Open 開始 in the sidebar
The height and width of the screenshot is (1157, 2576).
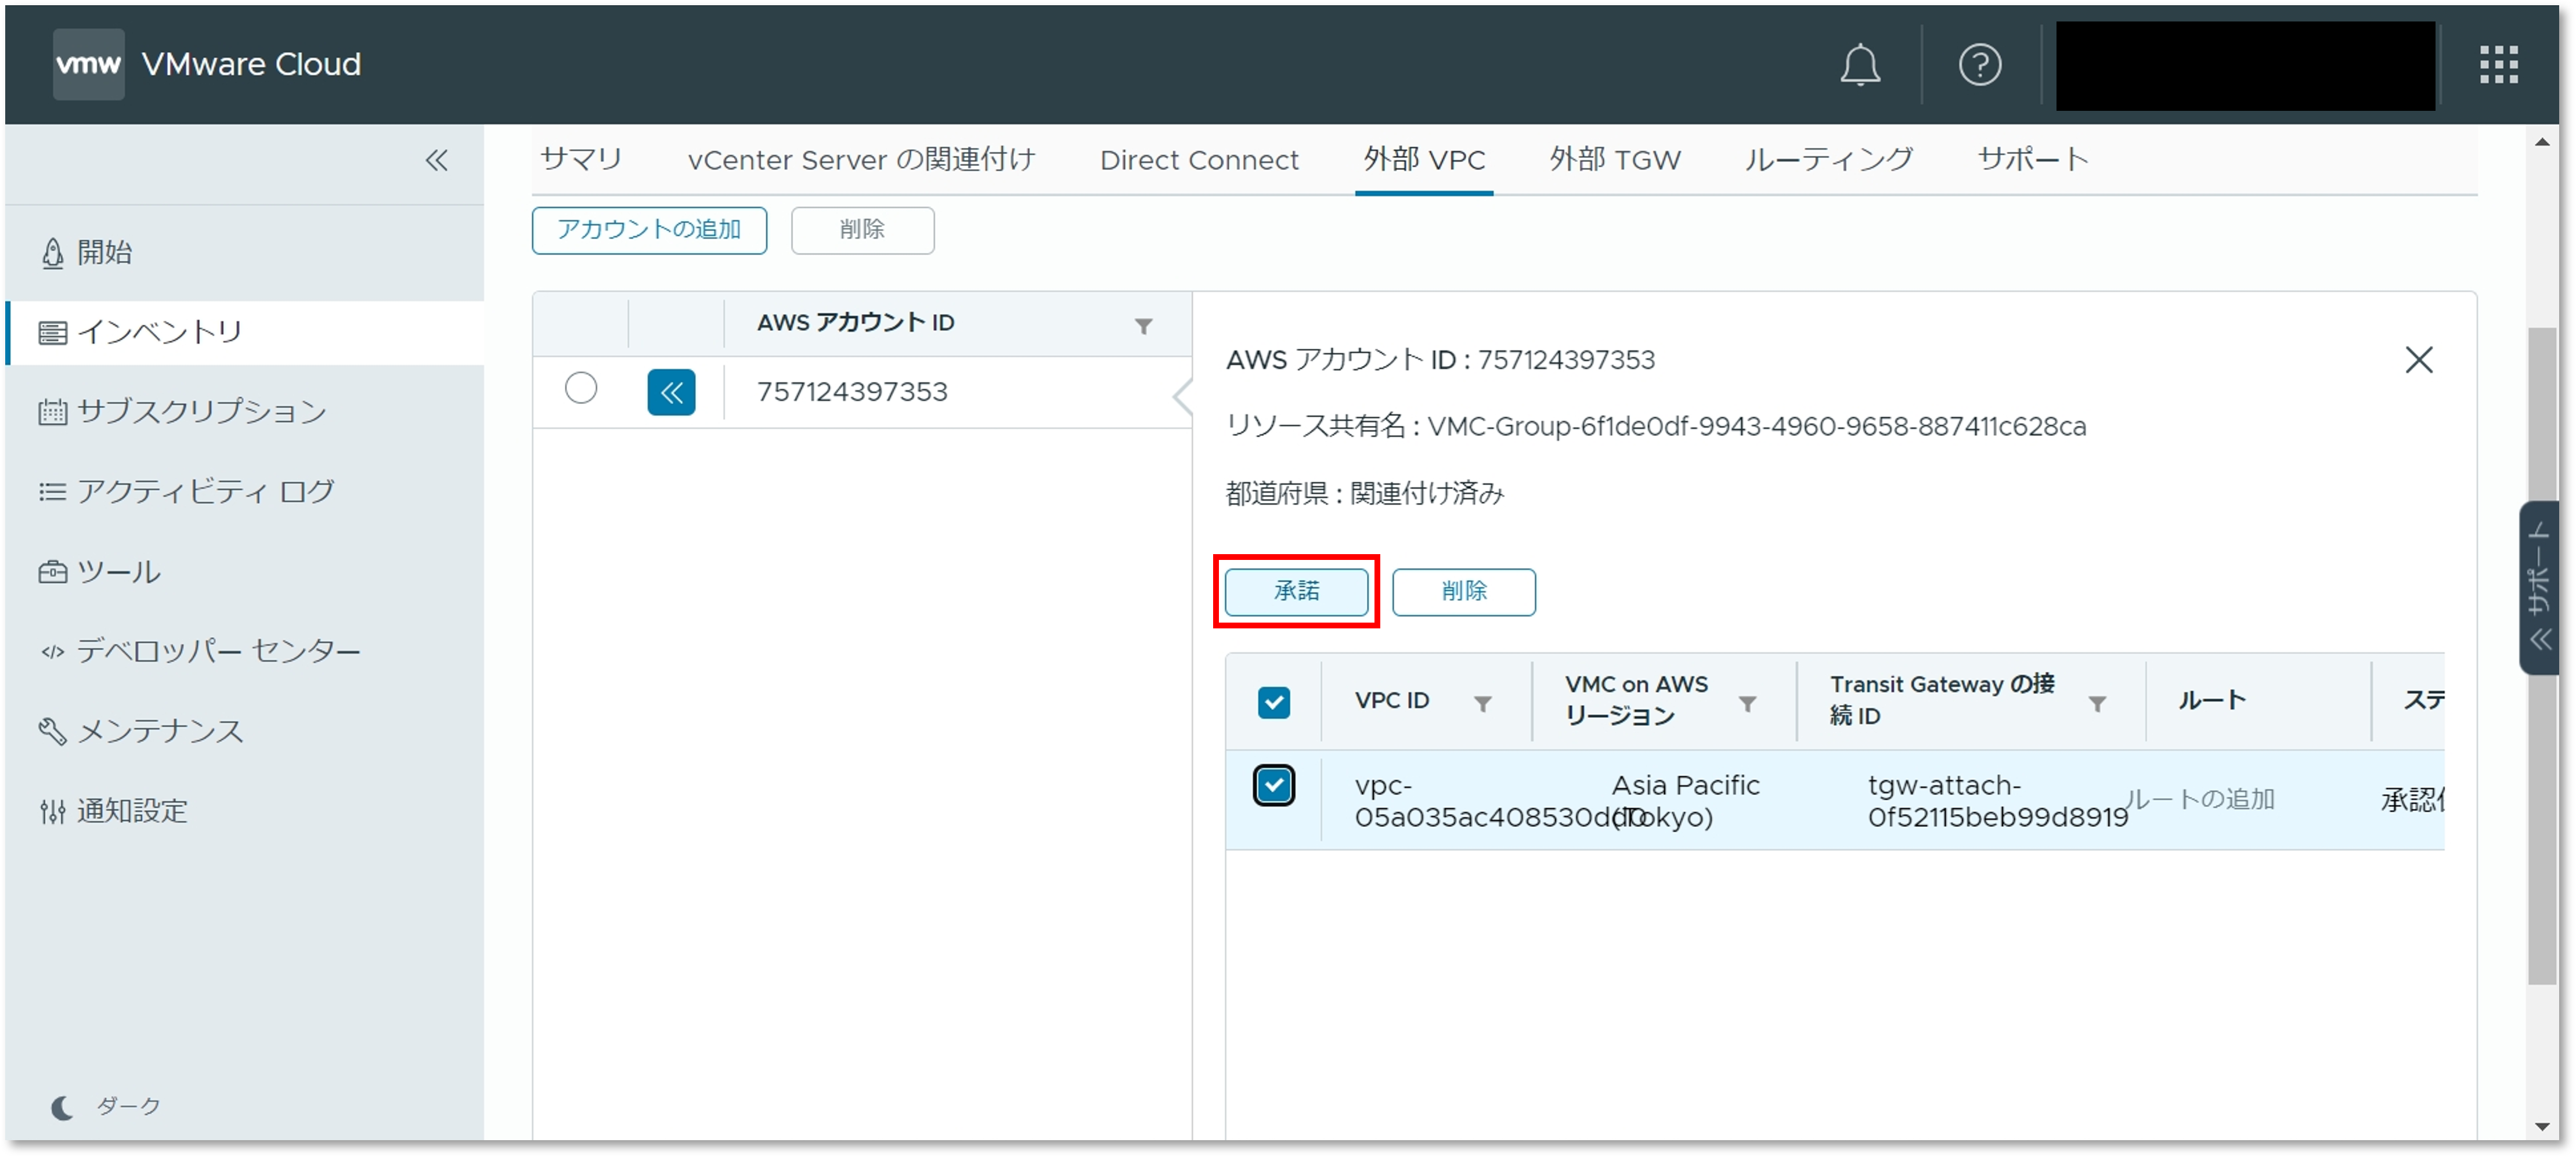[x=104, y=253]
